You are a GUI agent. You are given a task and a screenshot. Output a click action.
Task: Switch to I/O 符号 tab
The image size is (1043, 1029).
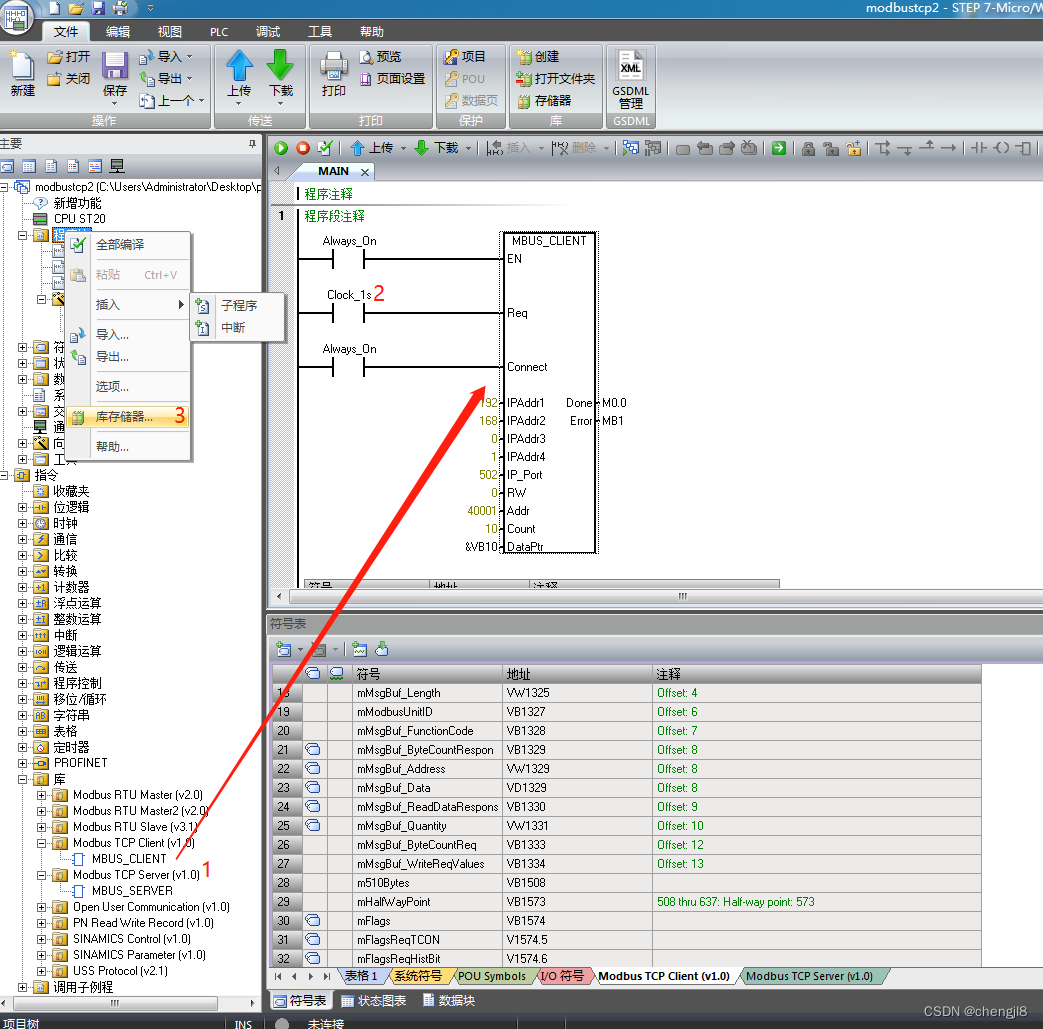coord(563,976)
